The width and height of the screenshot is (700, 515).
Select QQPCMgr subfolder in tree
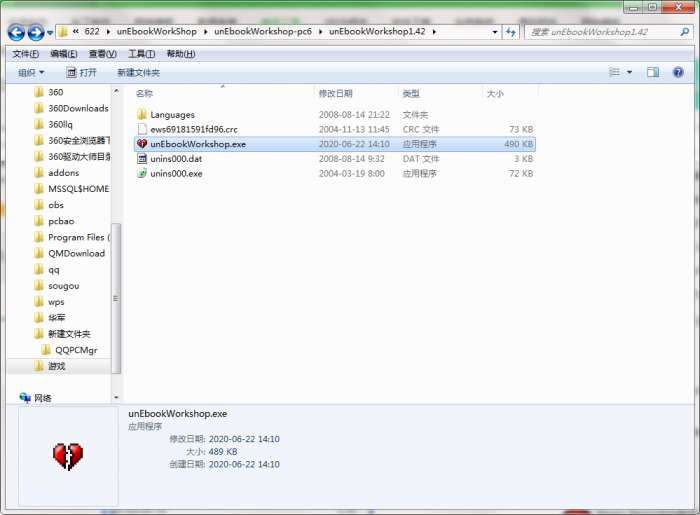(76, 350)
